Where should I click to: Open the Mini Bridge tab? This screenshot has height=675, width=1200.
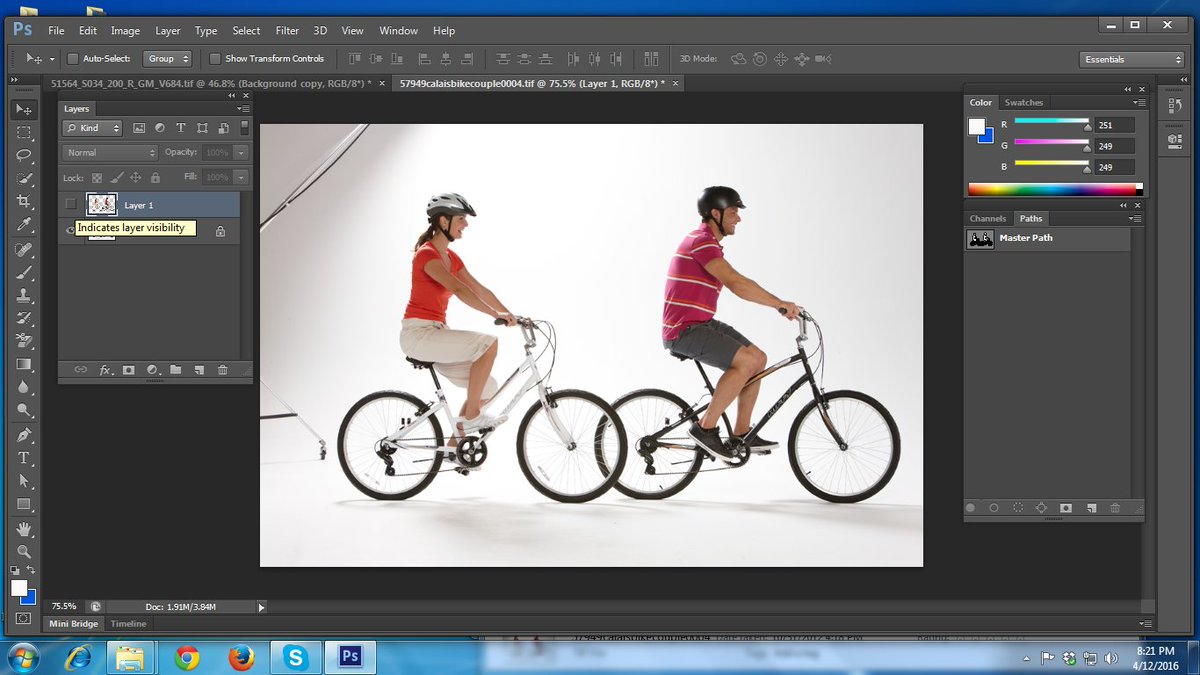(73, 623)
